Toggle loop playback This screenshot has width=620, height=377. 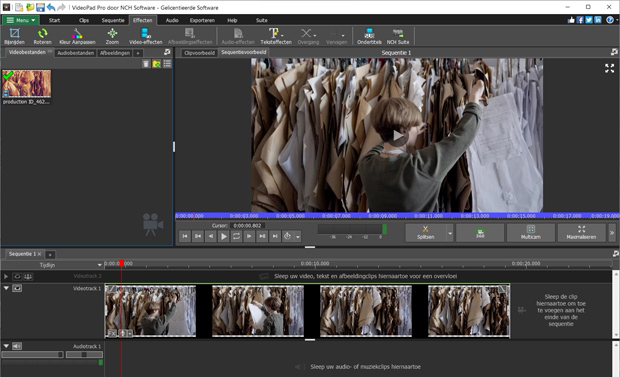(236, 237)
